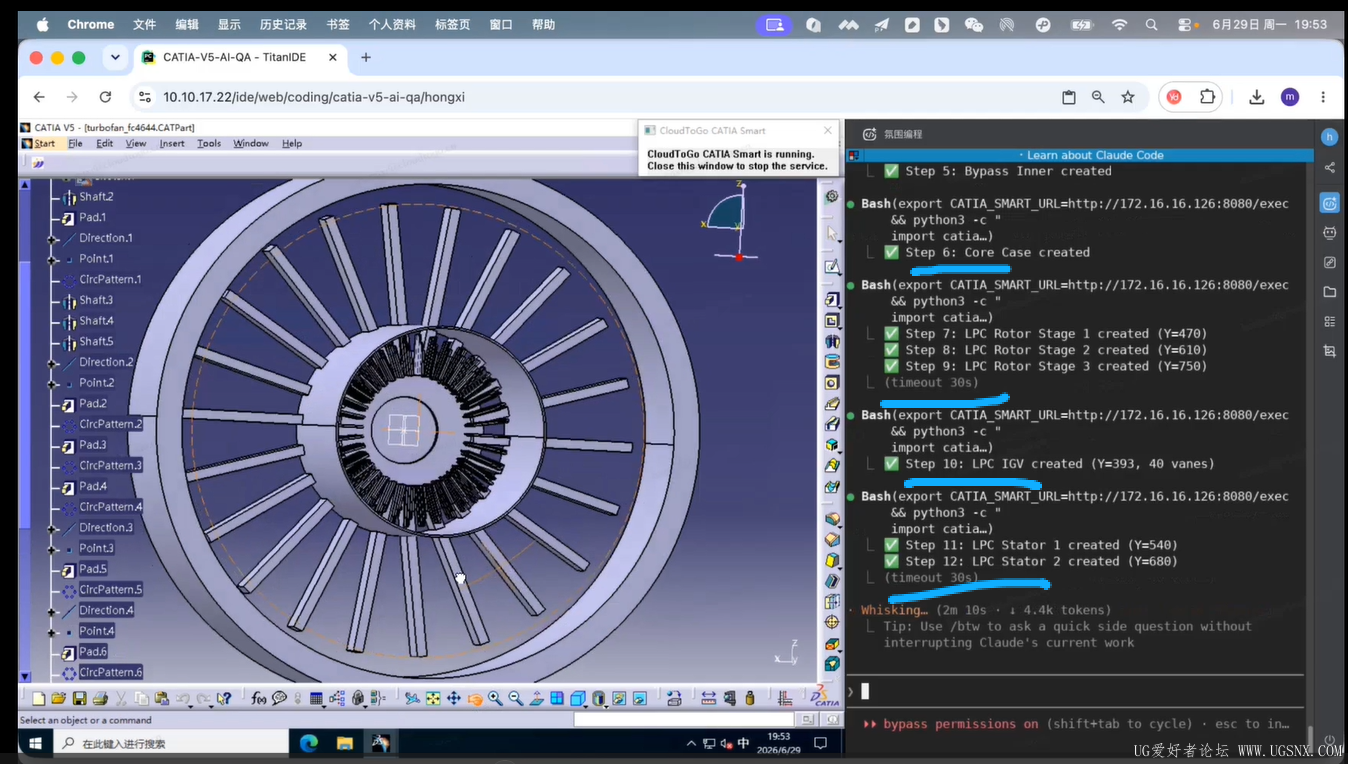This screenshot has width=1348, height=764.
Task: Open the CATIA View menu
Action: [x=136, y=144]
